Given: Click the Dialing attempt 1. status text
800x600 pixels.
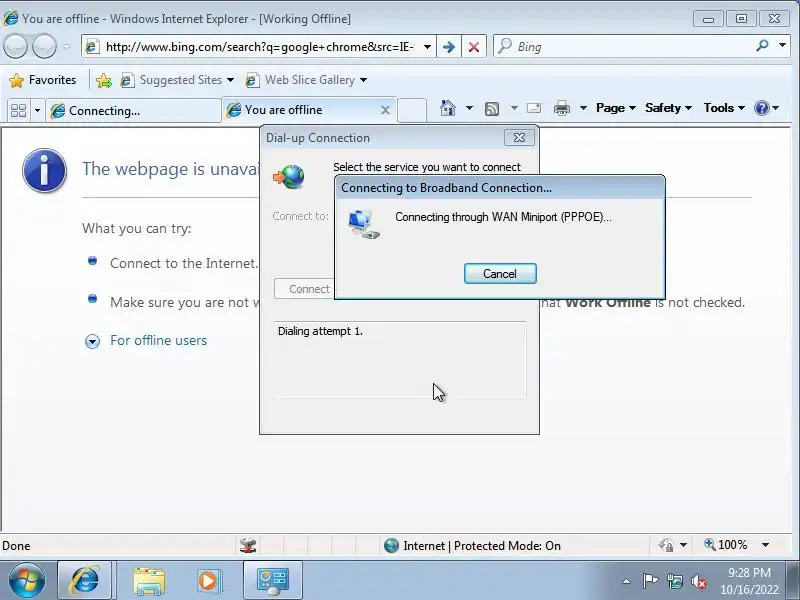Looking at the screenshot, I should pos(320,331).
